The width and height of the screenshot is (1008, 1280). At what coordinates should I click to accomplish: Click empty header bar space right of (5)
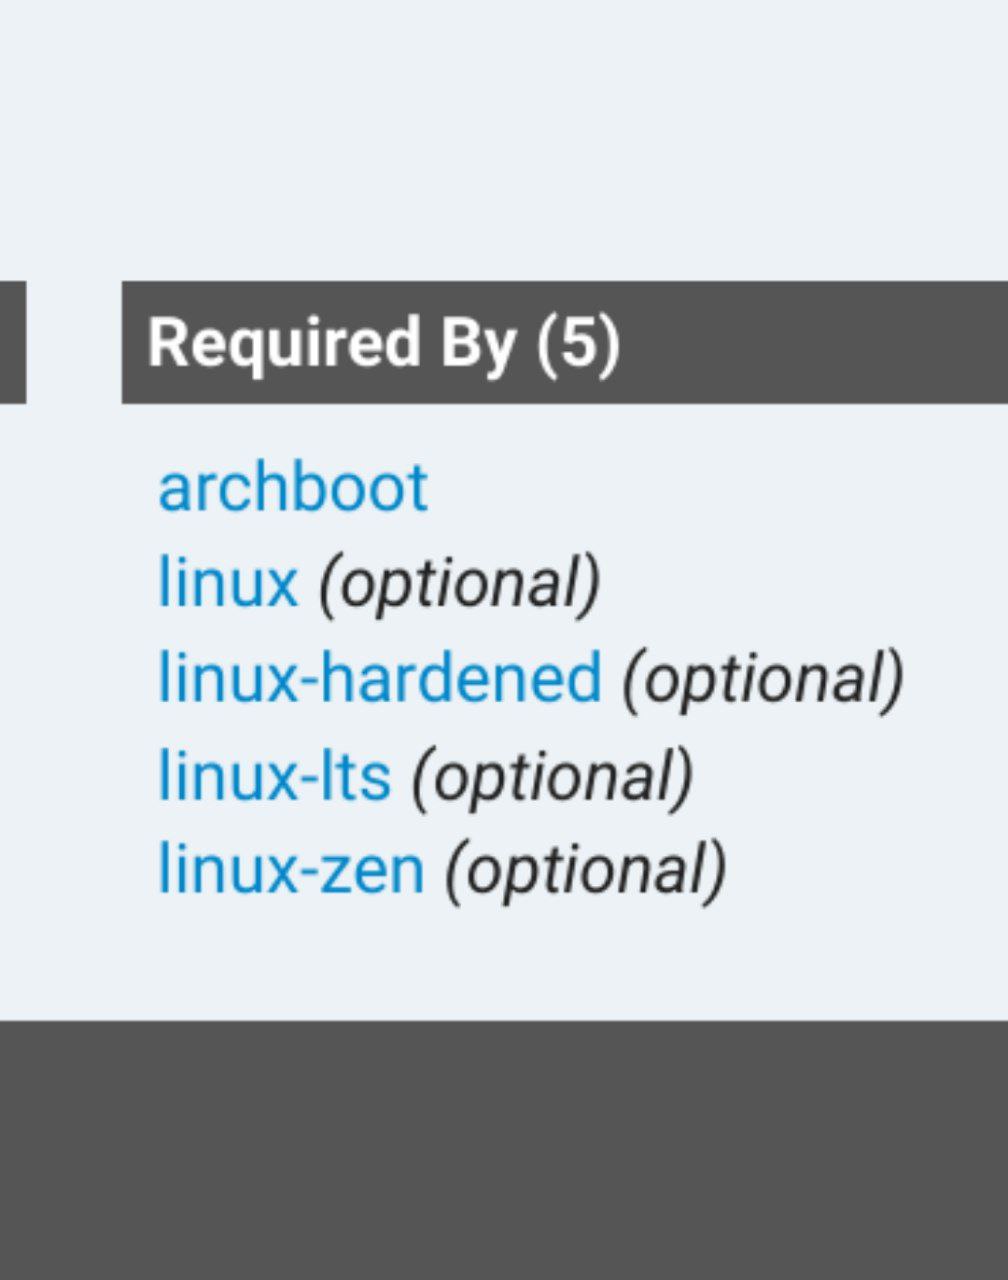(x=810, y=343)
